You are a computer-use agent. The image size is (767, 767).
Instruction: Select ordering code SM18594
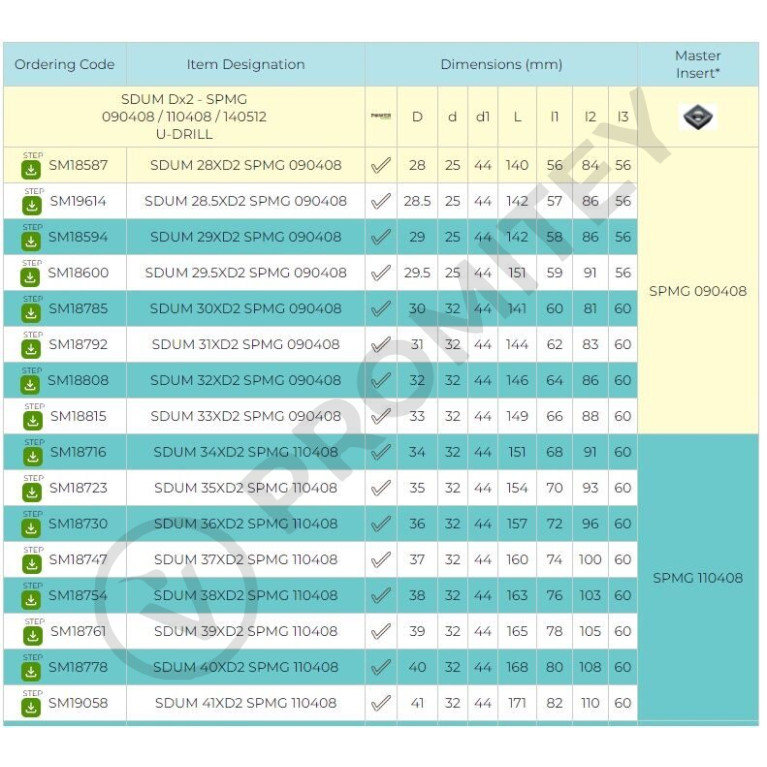click(78, 237)
